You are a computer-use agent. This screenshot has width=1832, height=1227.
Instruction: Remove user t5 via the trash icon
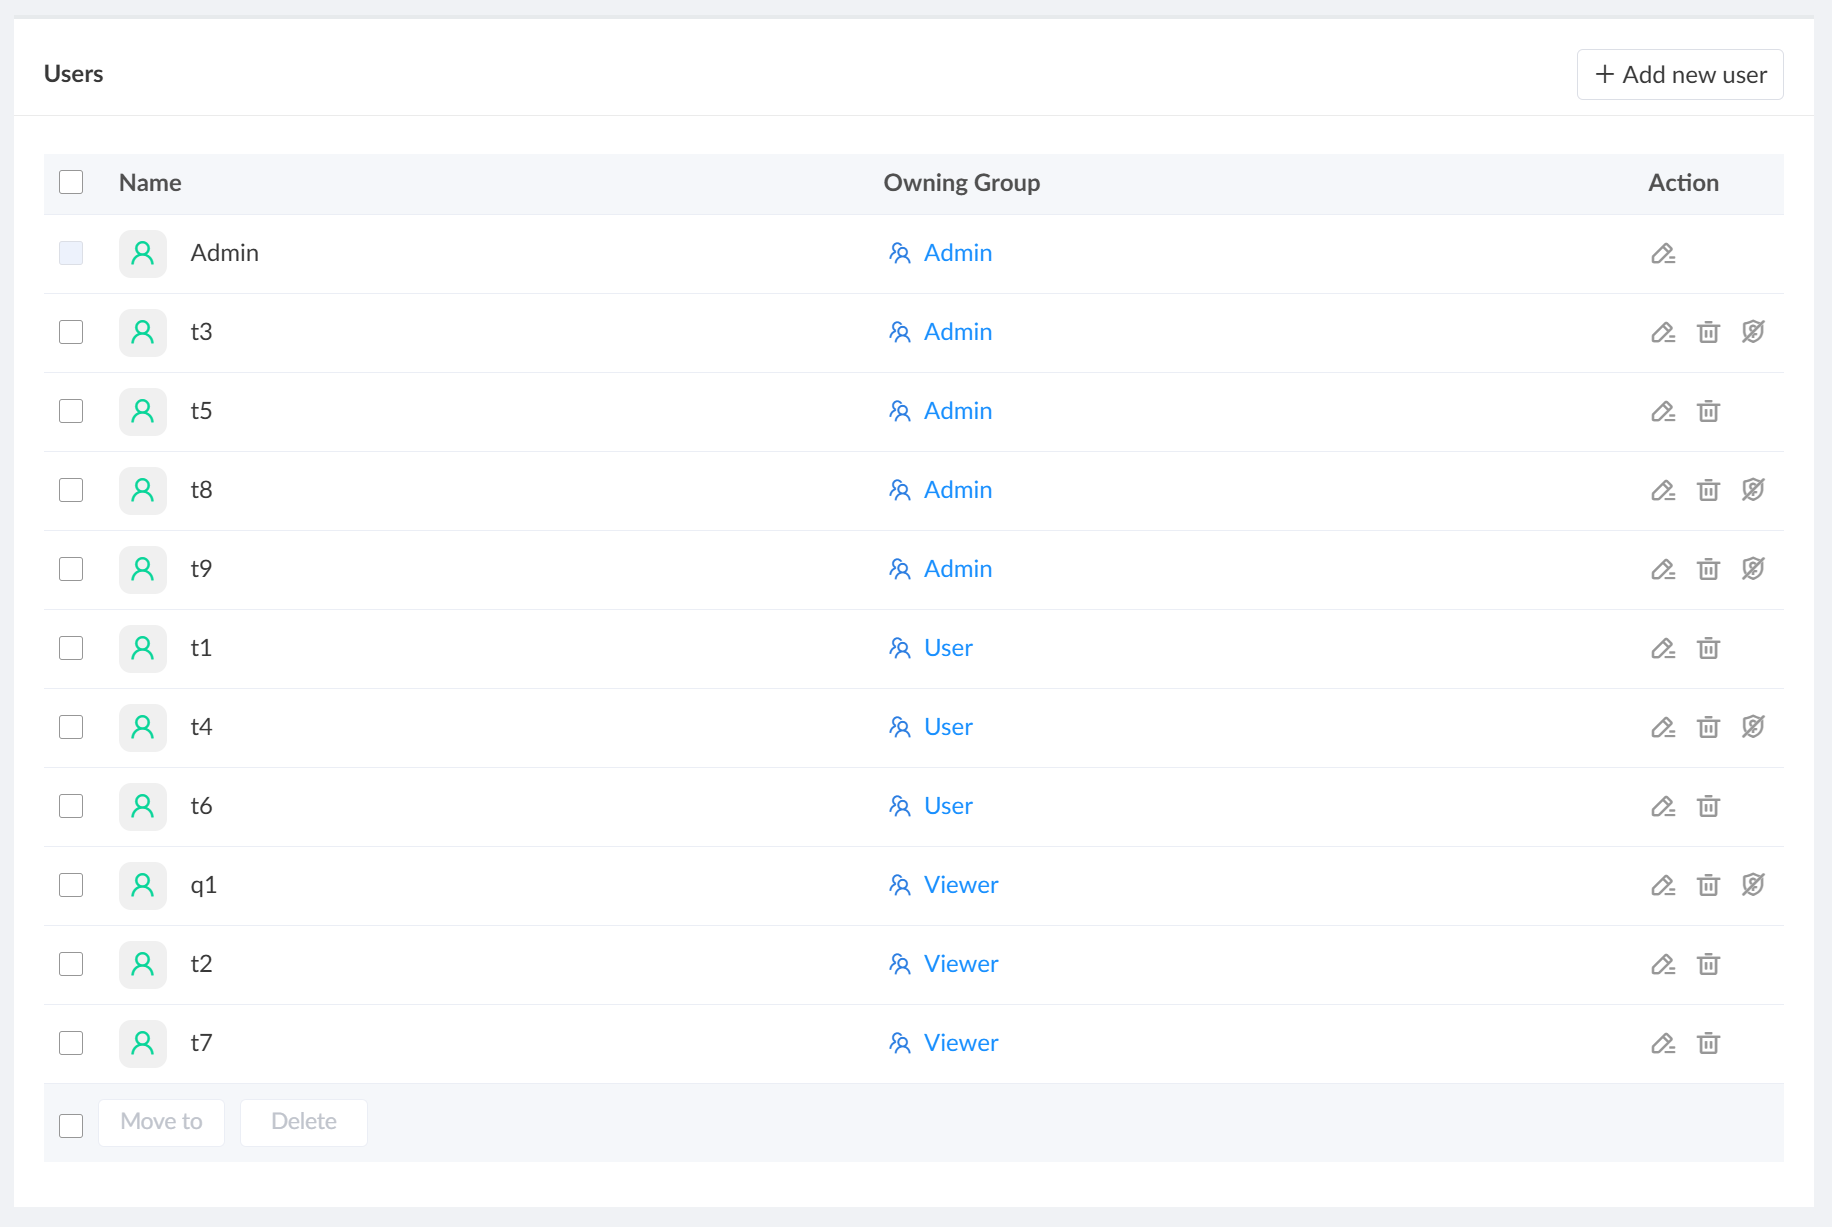[1708, 412]
